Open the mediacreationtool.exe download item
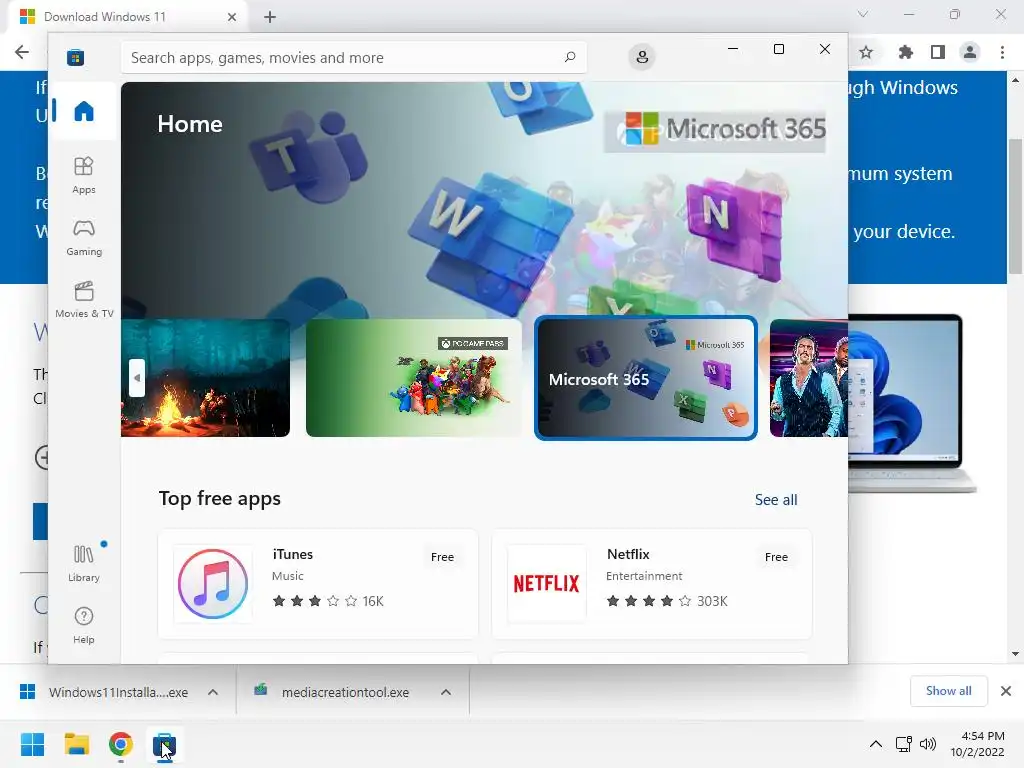Screen dimensions: 1024x768 coord(333,692)
